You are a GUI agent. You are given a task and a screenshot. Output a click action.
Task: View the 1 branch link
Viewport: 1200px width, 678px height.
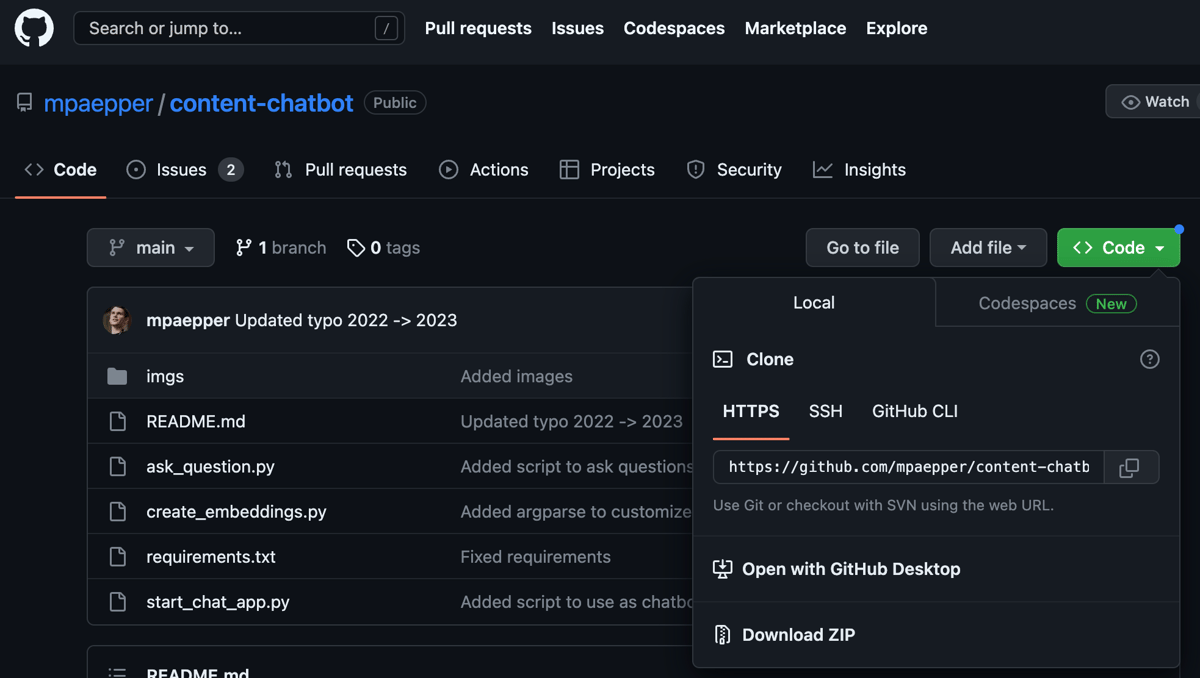point(281,247)
